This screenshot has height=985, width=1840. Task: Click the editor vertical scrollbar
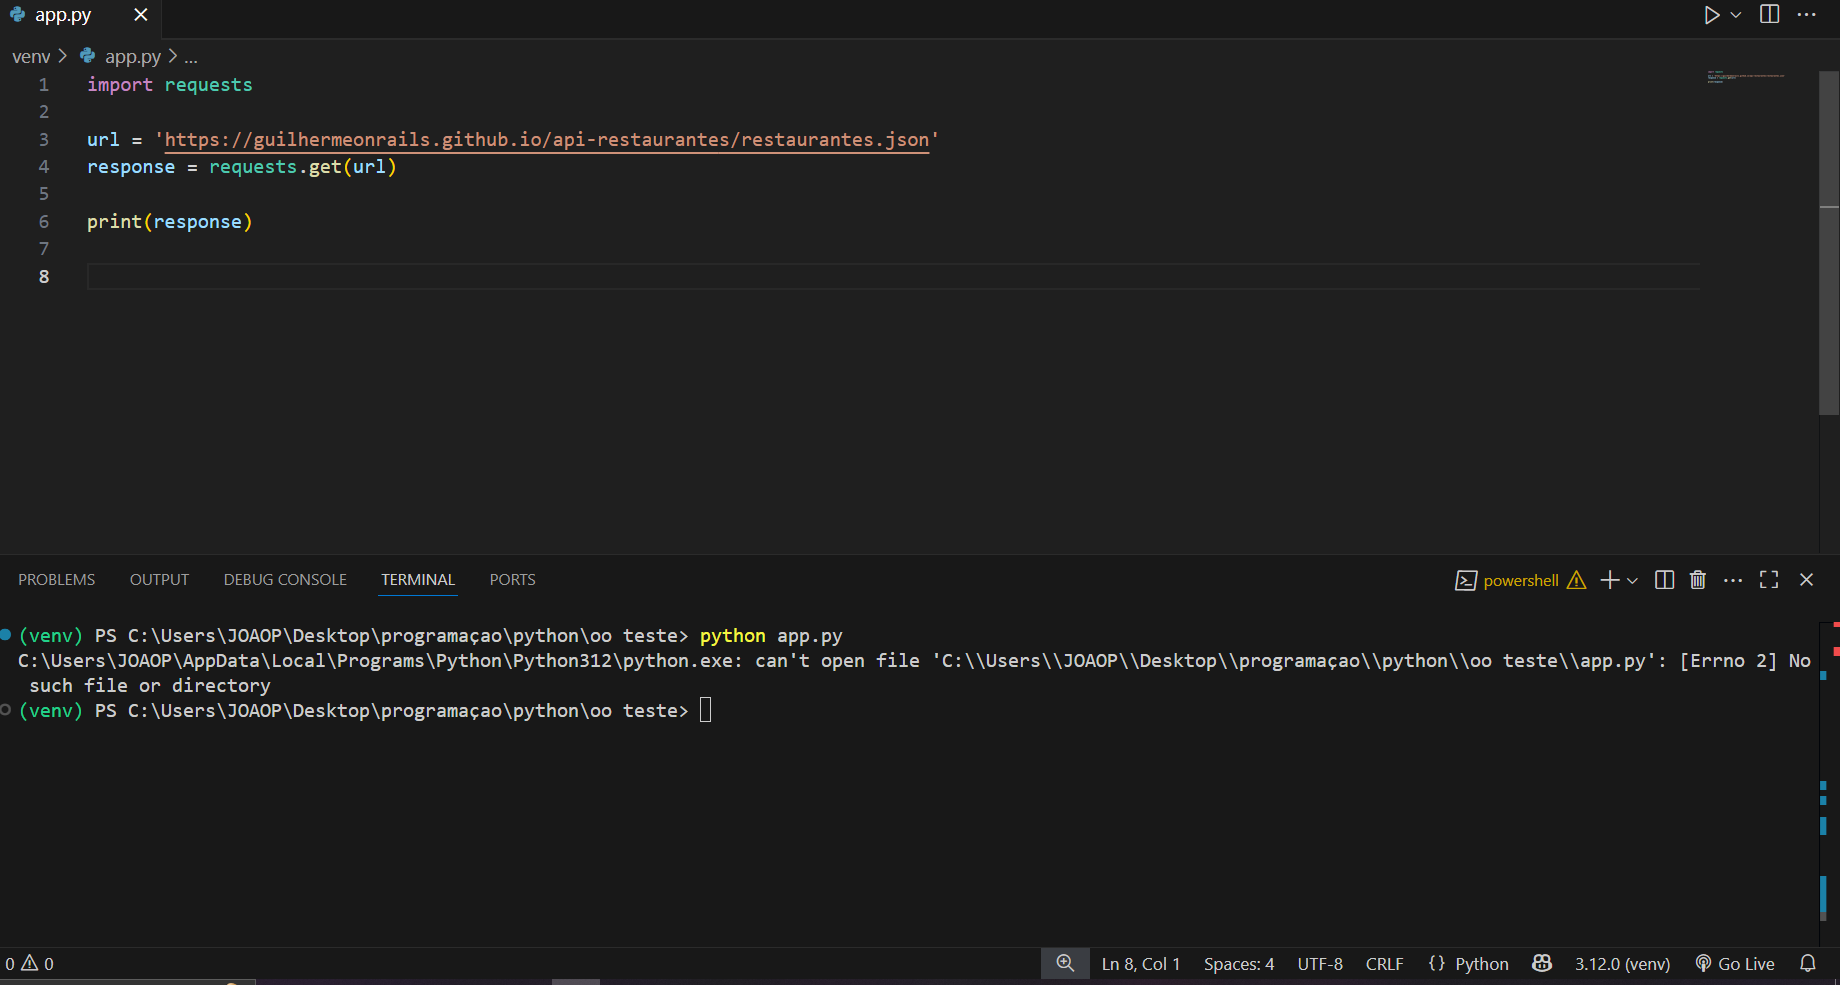1829,243
